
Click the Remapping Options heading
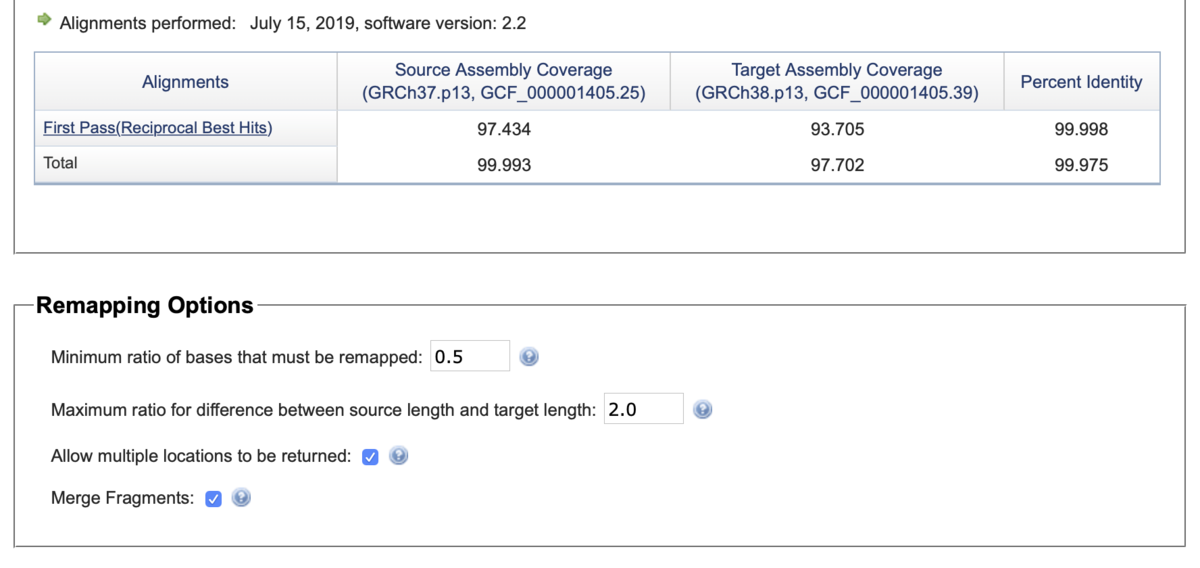tap(145, 306)
